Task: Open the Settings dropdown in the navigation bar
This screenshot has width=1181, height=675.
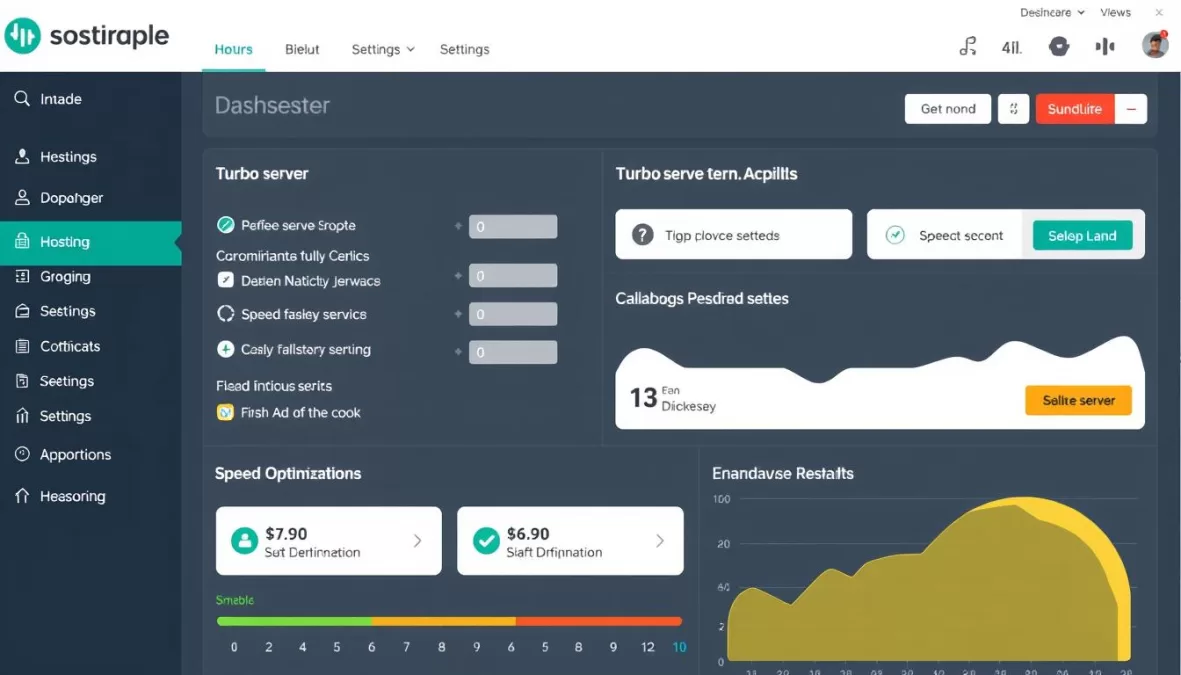Action: click(383, 48)
